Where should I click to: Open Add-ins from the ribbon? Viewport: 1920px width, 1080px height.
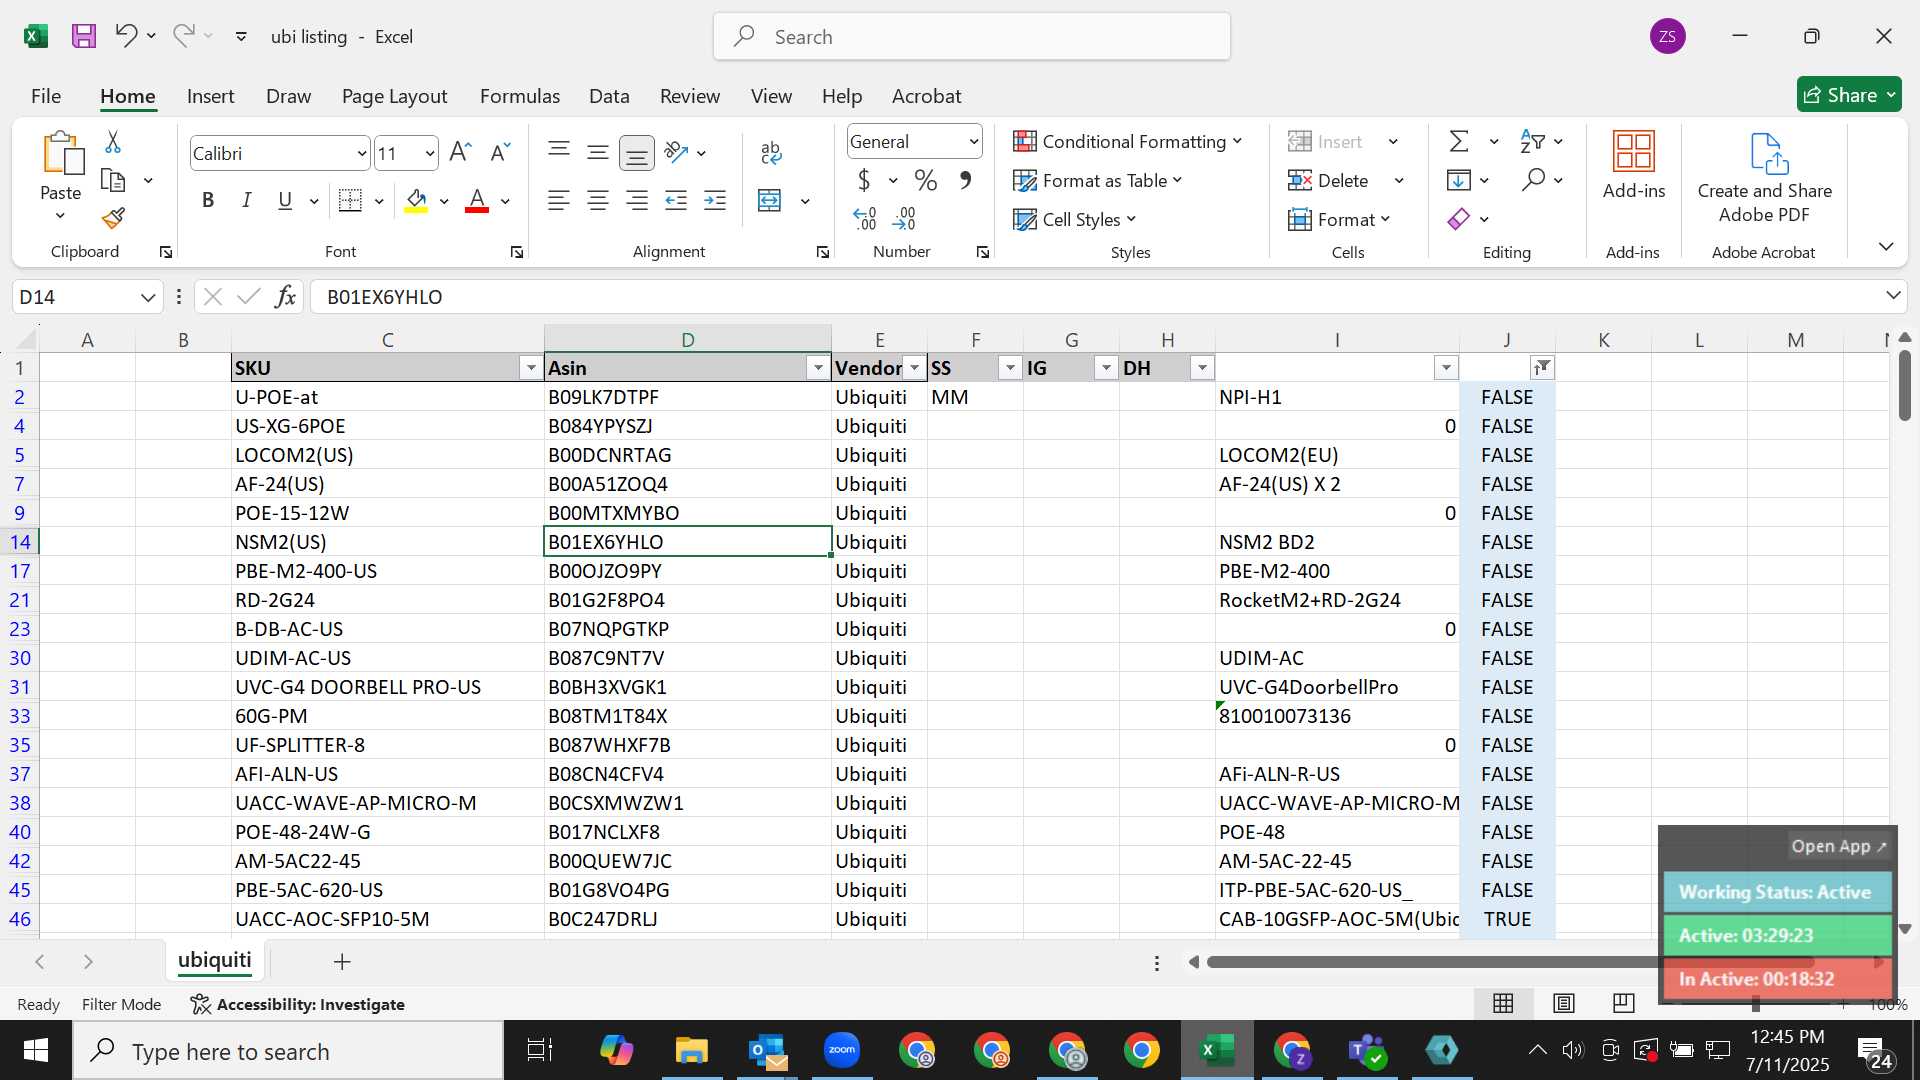point(1634,166)
